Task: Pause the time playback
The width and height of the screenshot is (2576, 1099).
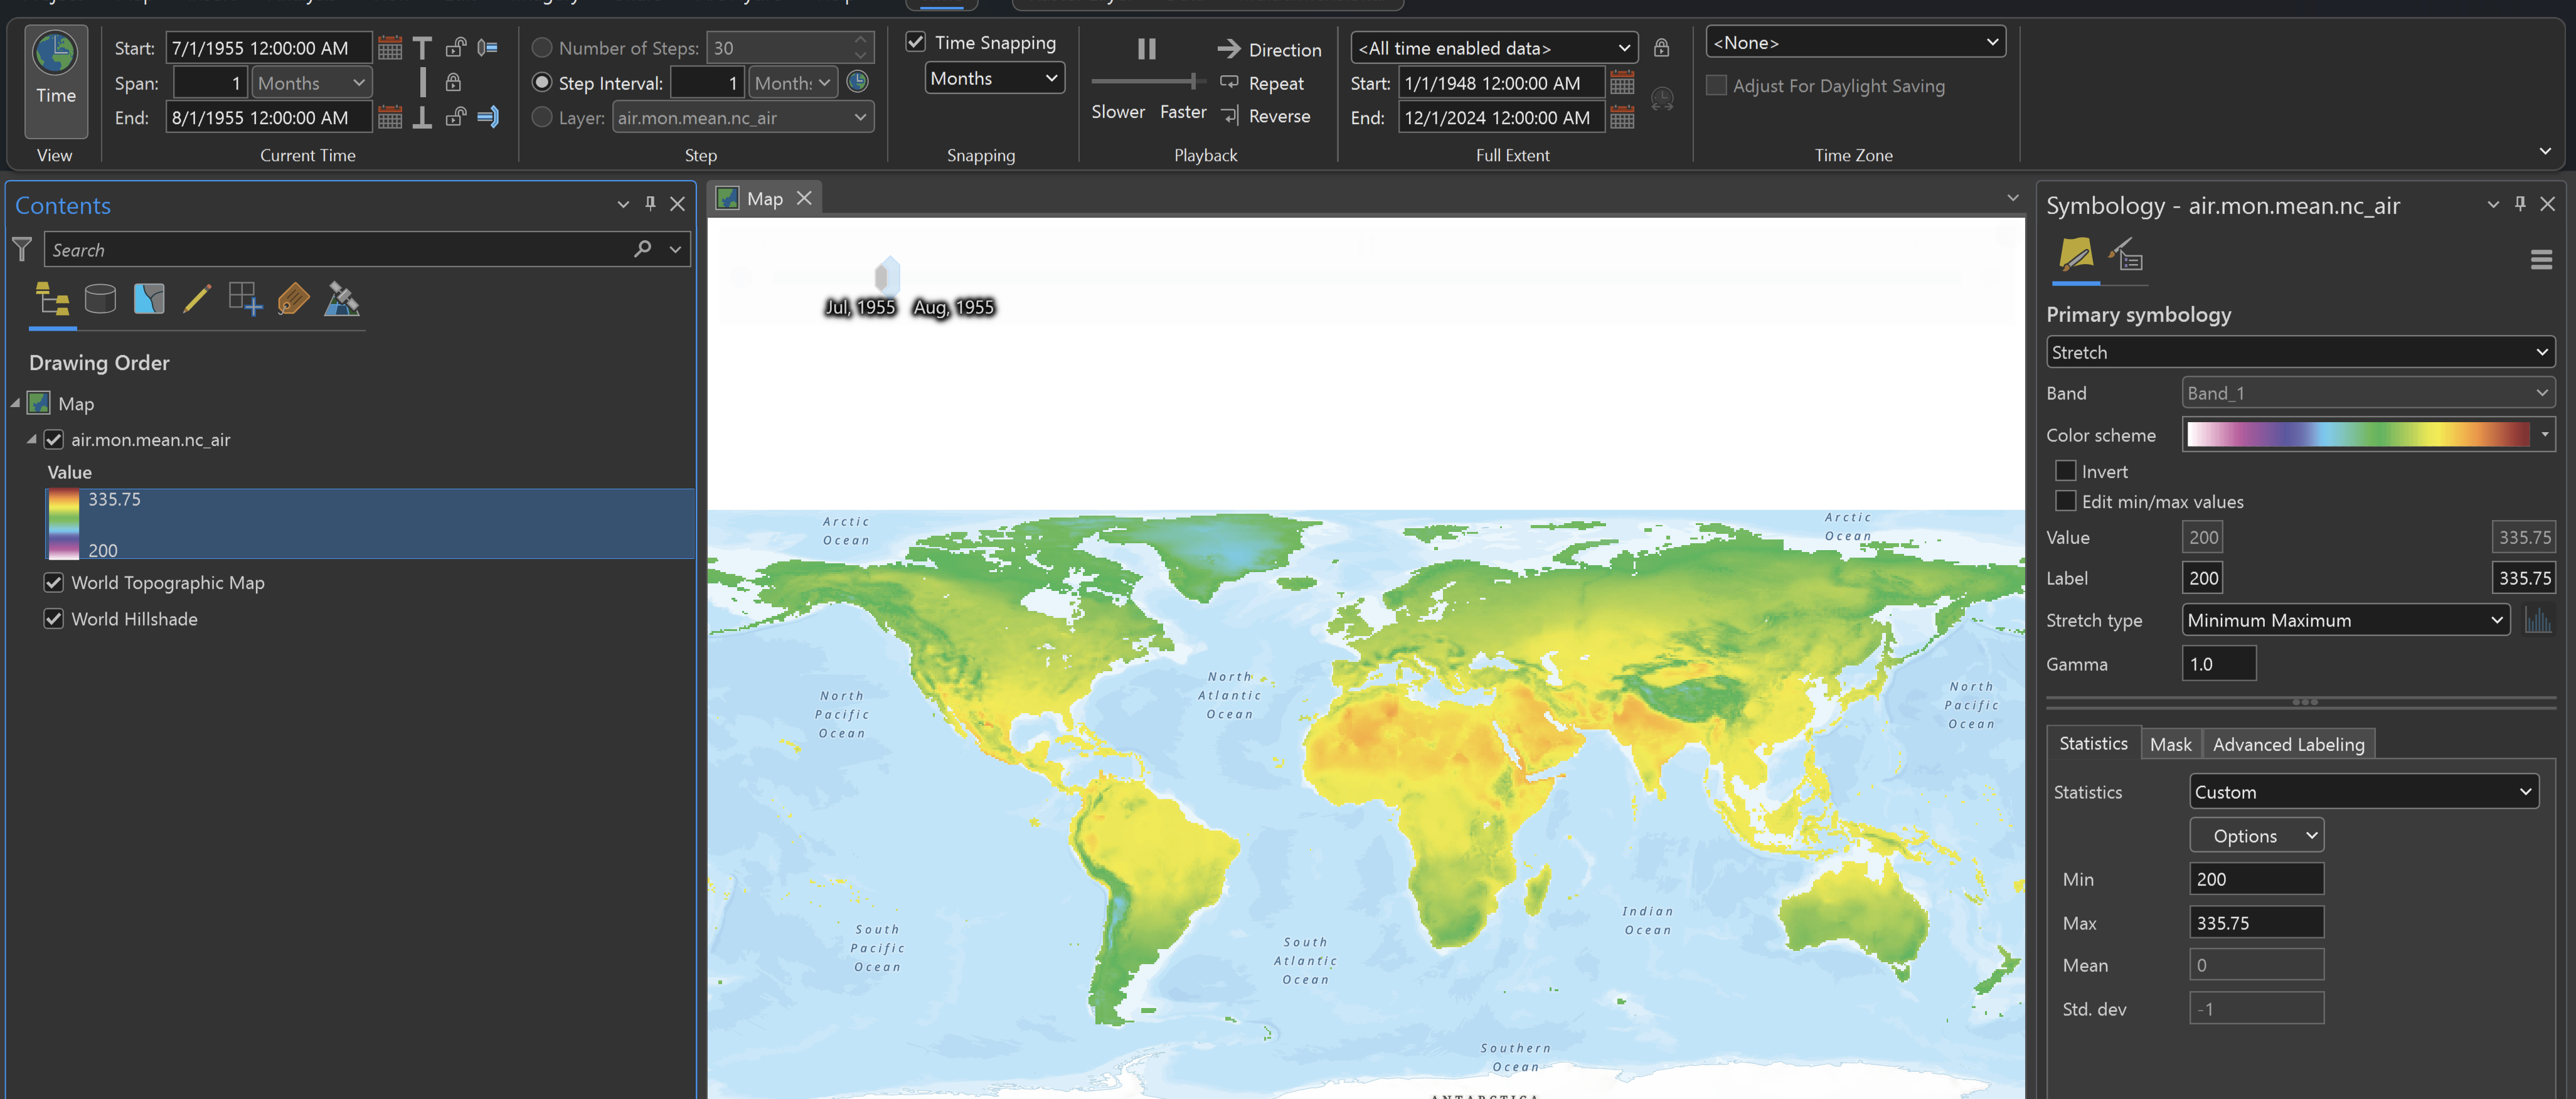Action: click(x=1146, y=48)
